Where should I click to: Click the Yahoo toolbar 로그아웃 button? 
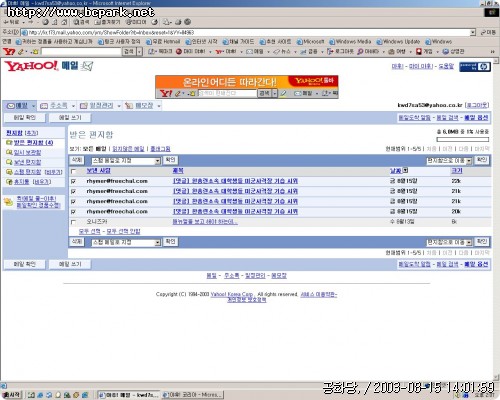[x=340, y=52]
